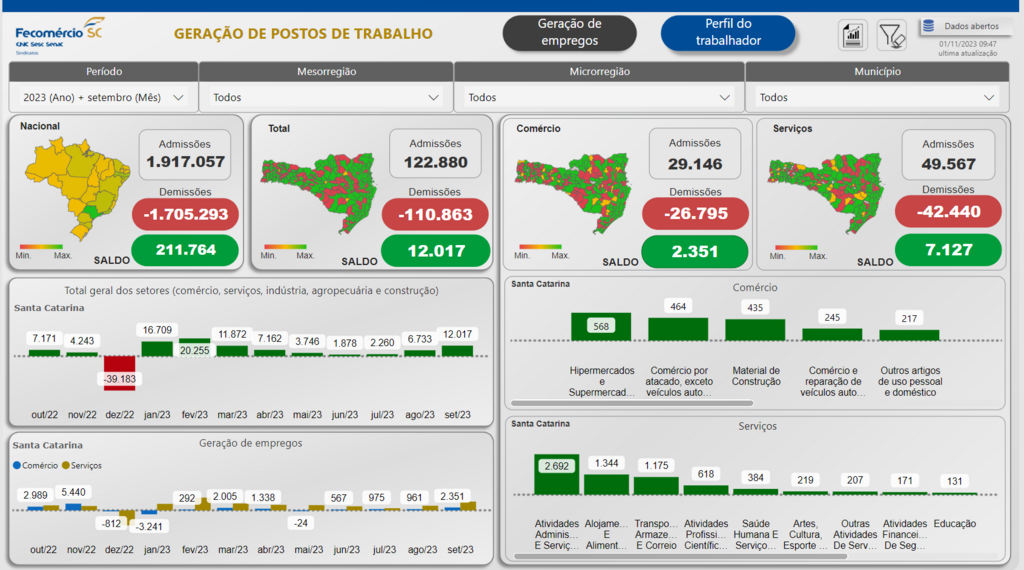The width and height of the screenshot is (1024, 570).
Task: Switch to Geração de empregos tab
Action: coord(569,32)
